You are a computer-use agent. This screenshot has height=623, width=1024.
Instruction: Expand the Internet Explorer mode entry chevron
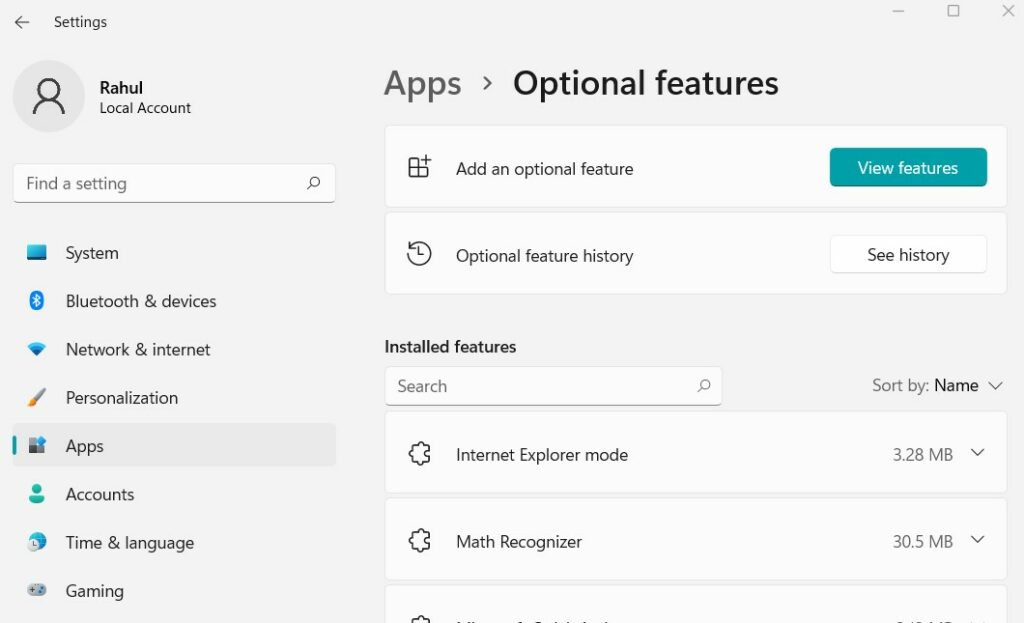[977, 454]
